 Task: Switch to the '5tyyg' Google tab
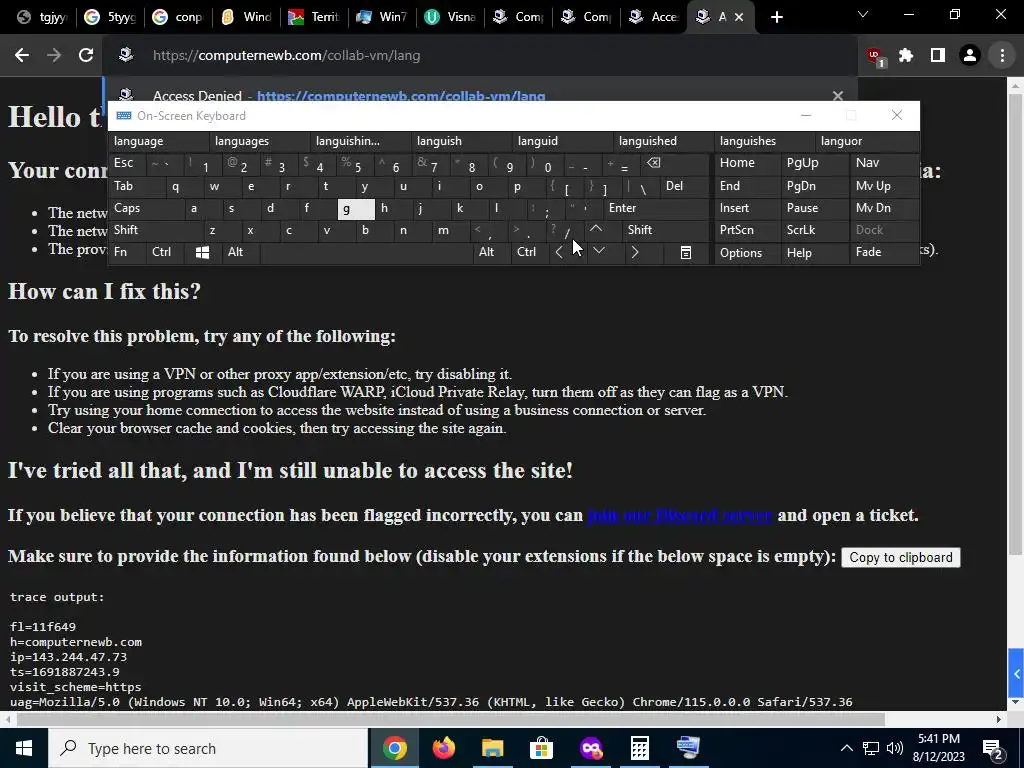click(x=110, y=17)
